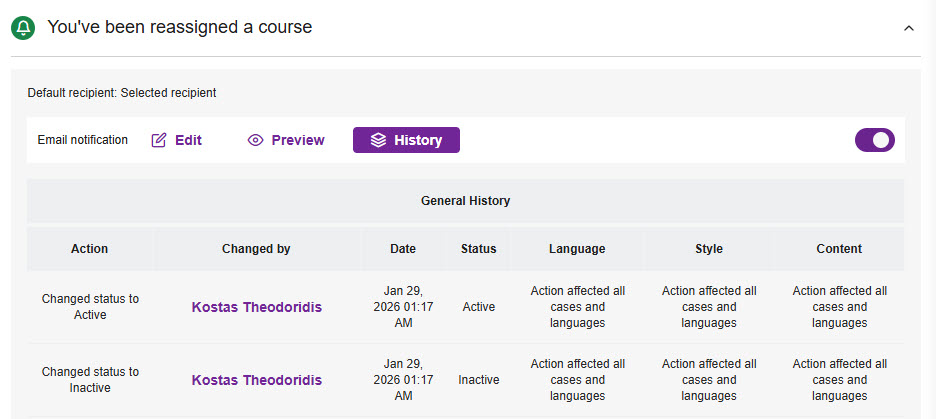Select the Edit button label
Image resolution: width=936 pixels, height=419 pixels.
click(x=188, y=140)
